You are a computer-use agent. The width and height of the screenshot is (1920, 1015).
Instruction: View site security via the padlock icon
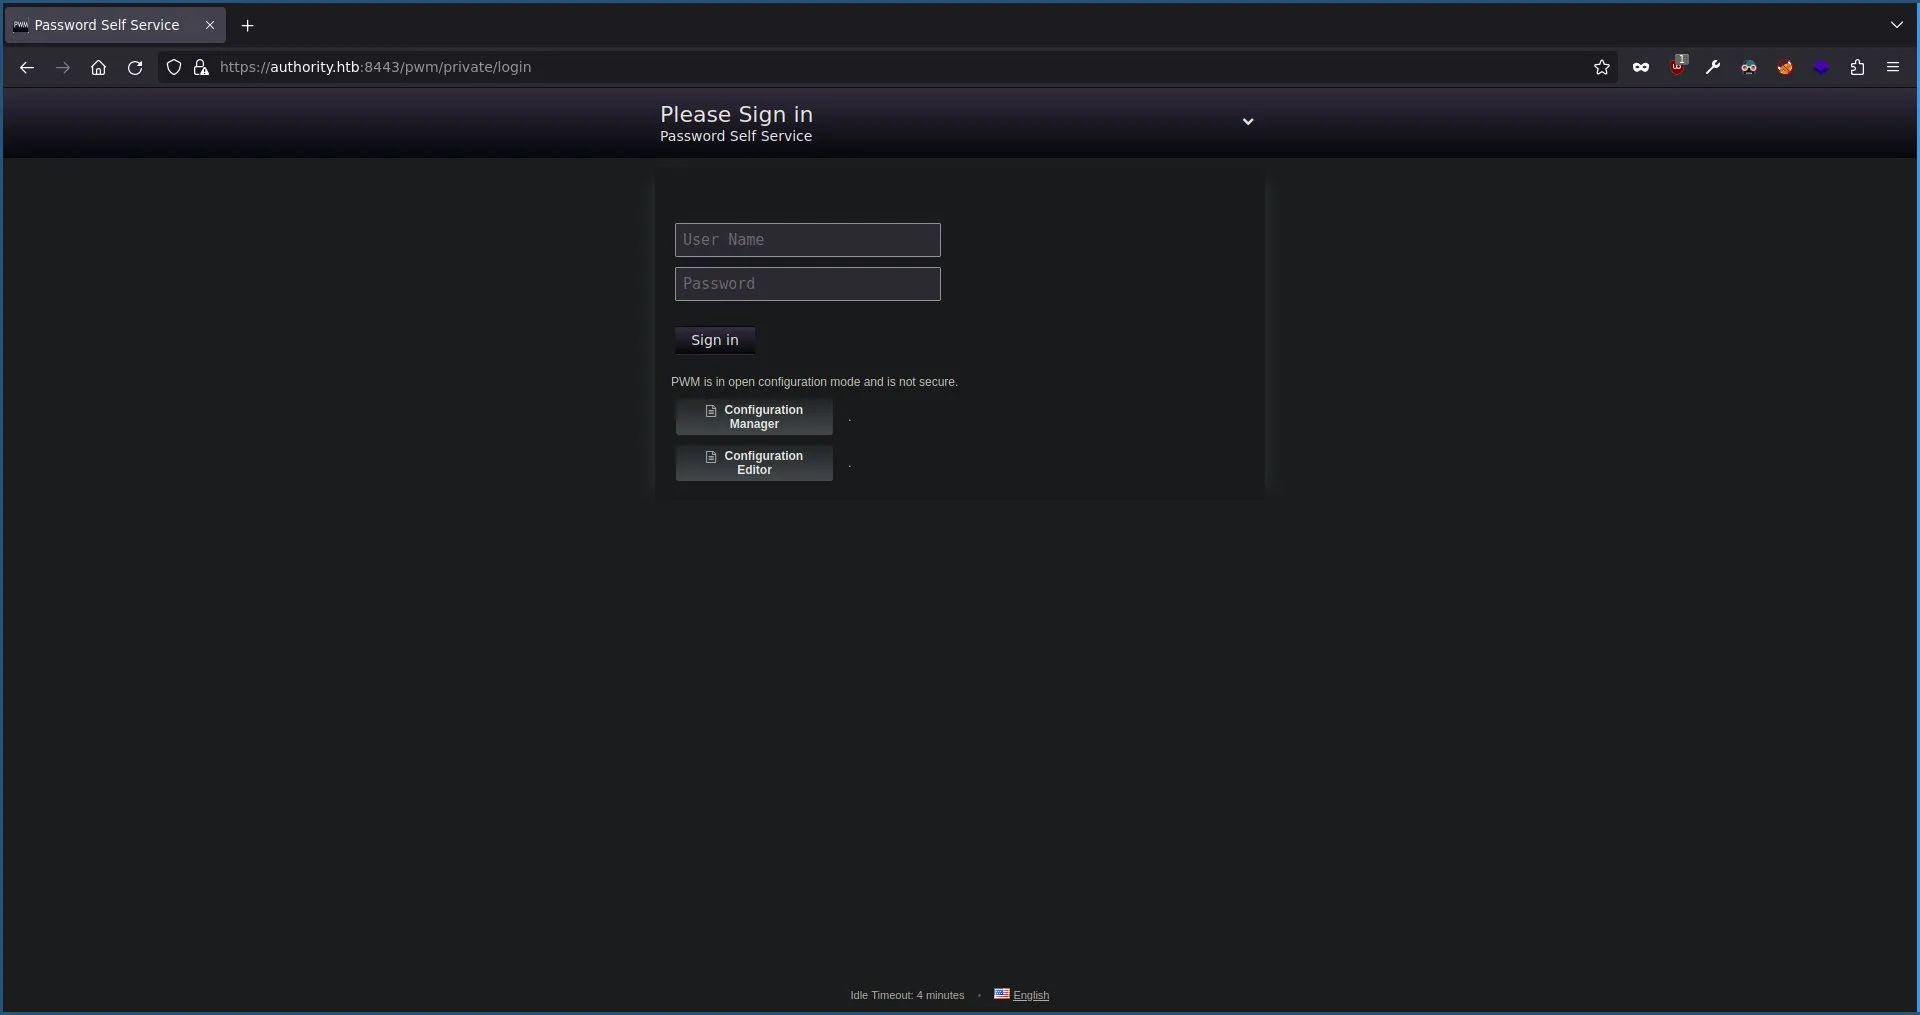coord(201,67)
